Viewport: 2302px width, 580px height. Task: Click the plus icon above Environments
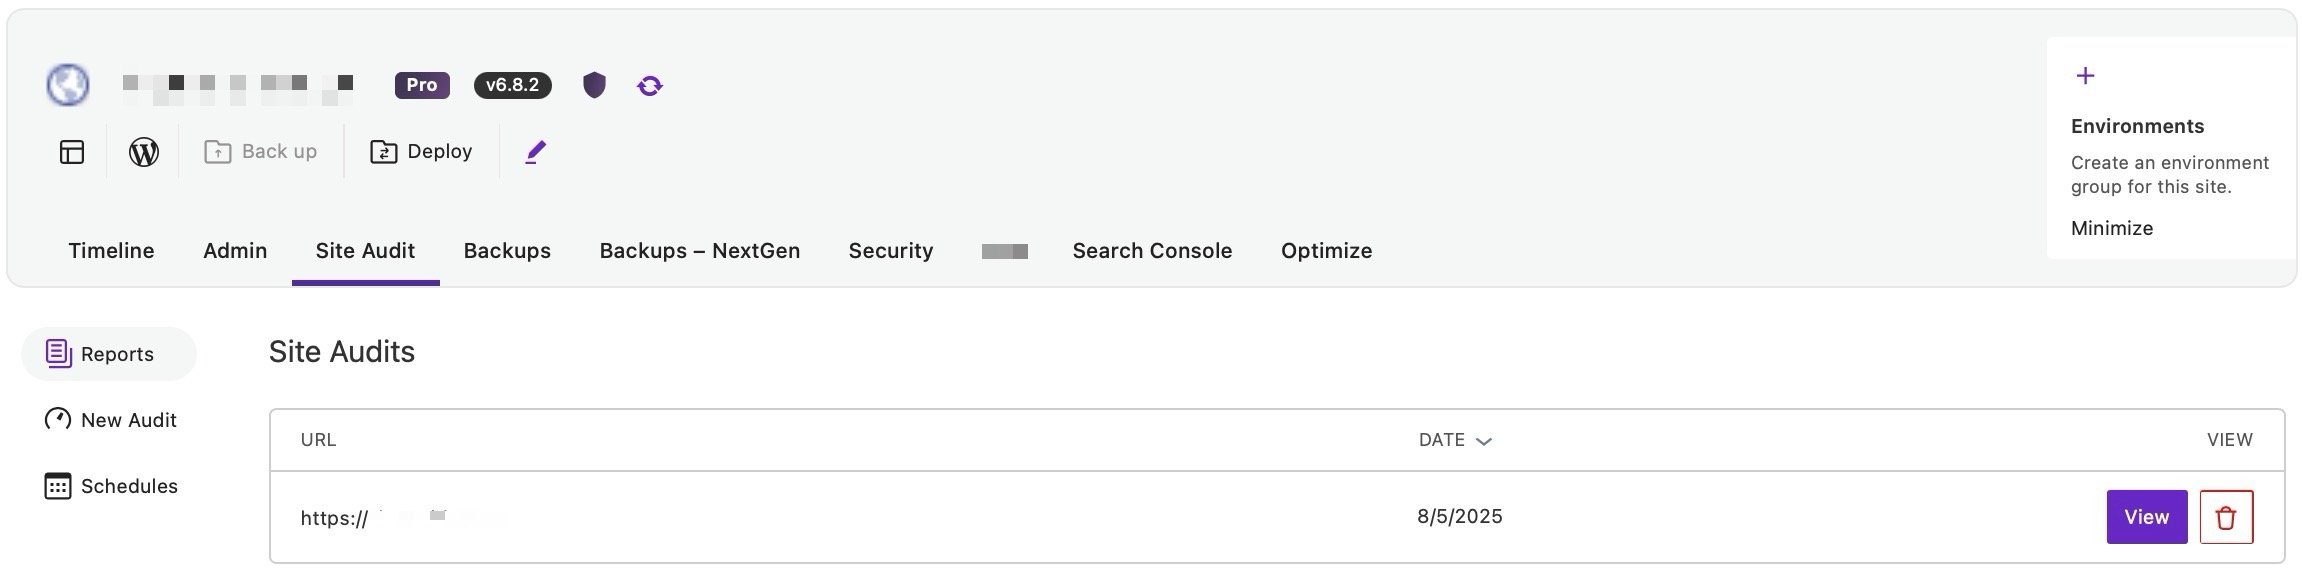[x=2085, y=76]
